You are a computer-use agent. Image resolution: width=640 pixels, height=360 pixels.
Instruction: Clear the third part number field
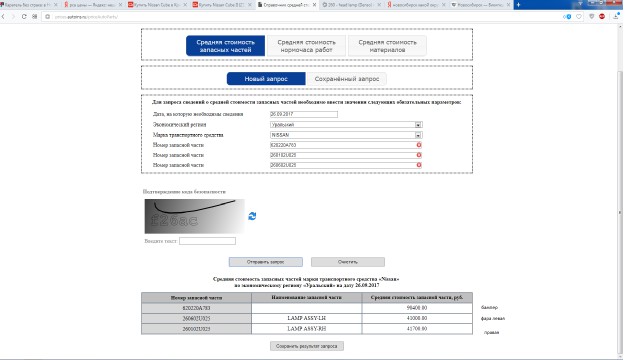pyautogui.click(x=419, y=165)
